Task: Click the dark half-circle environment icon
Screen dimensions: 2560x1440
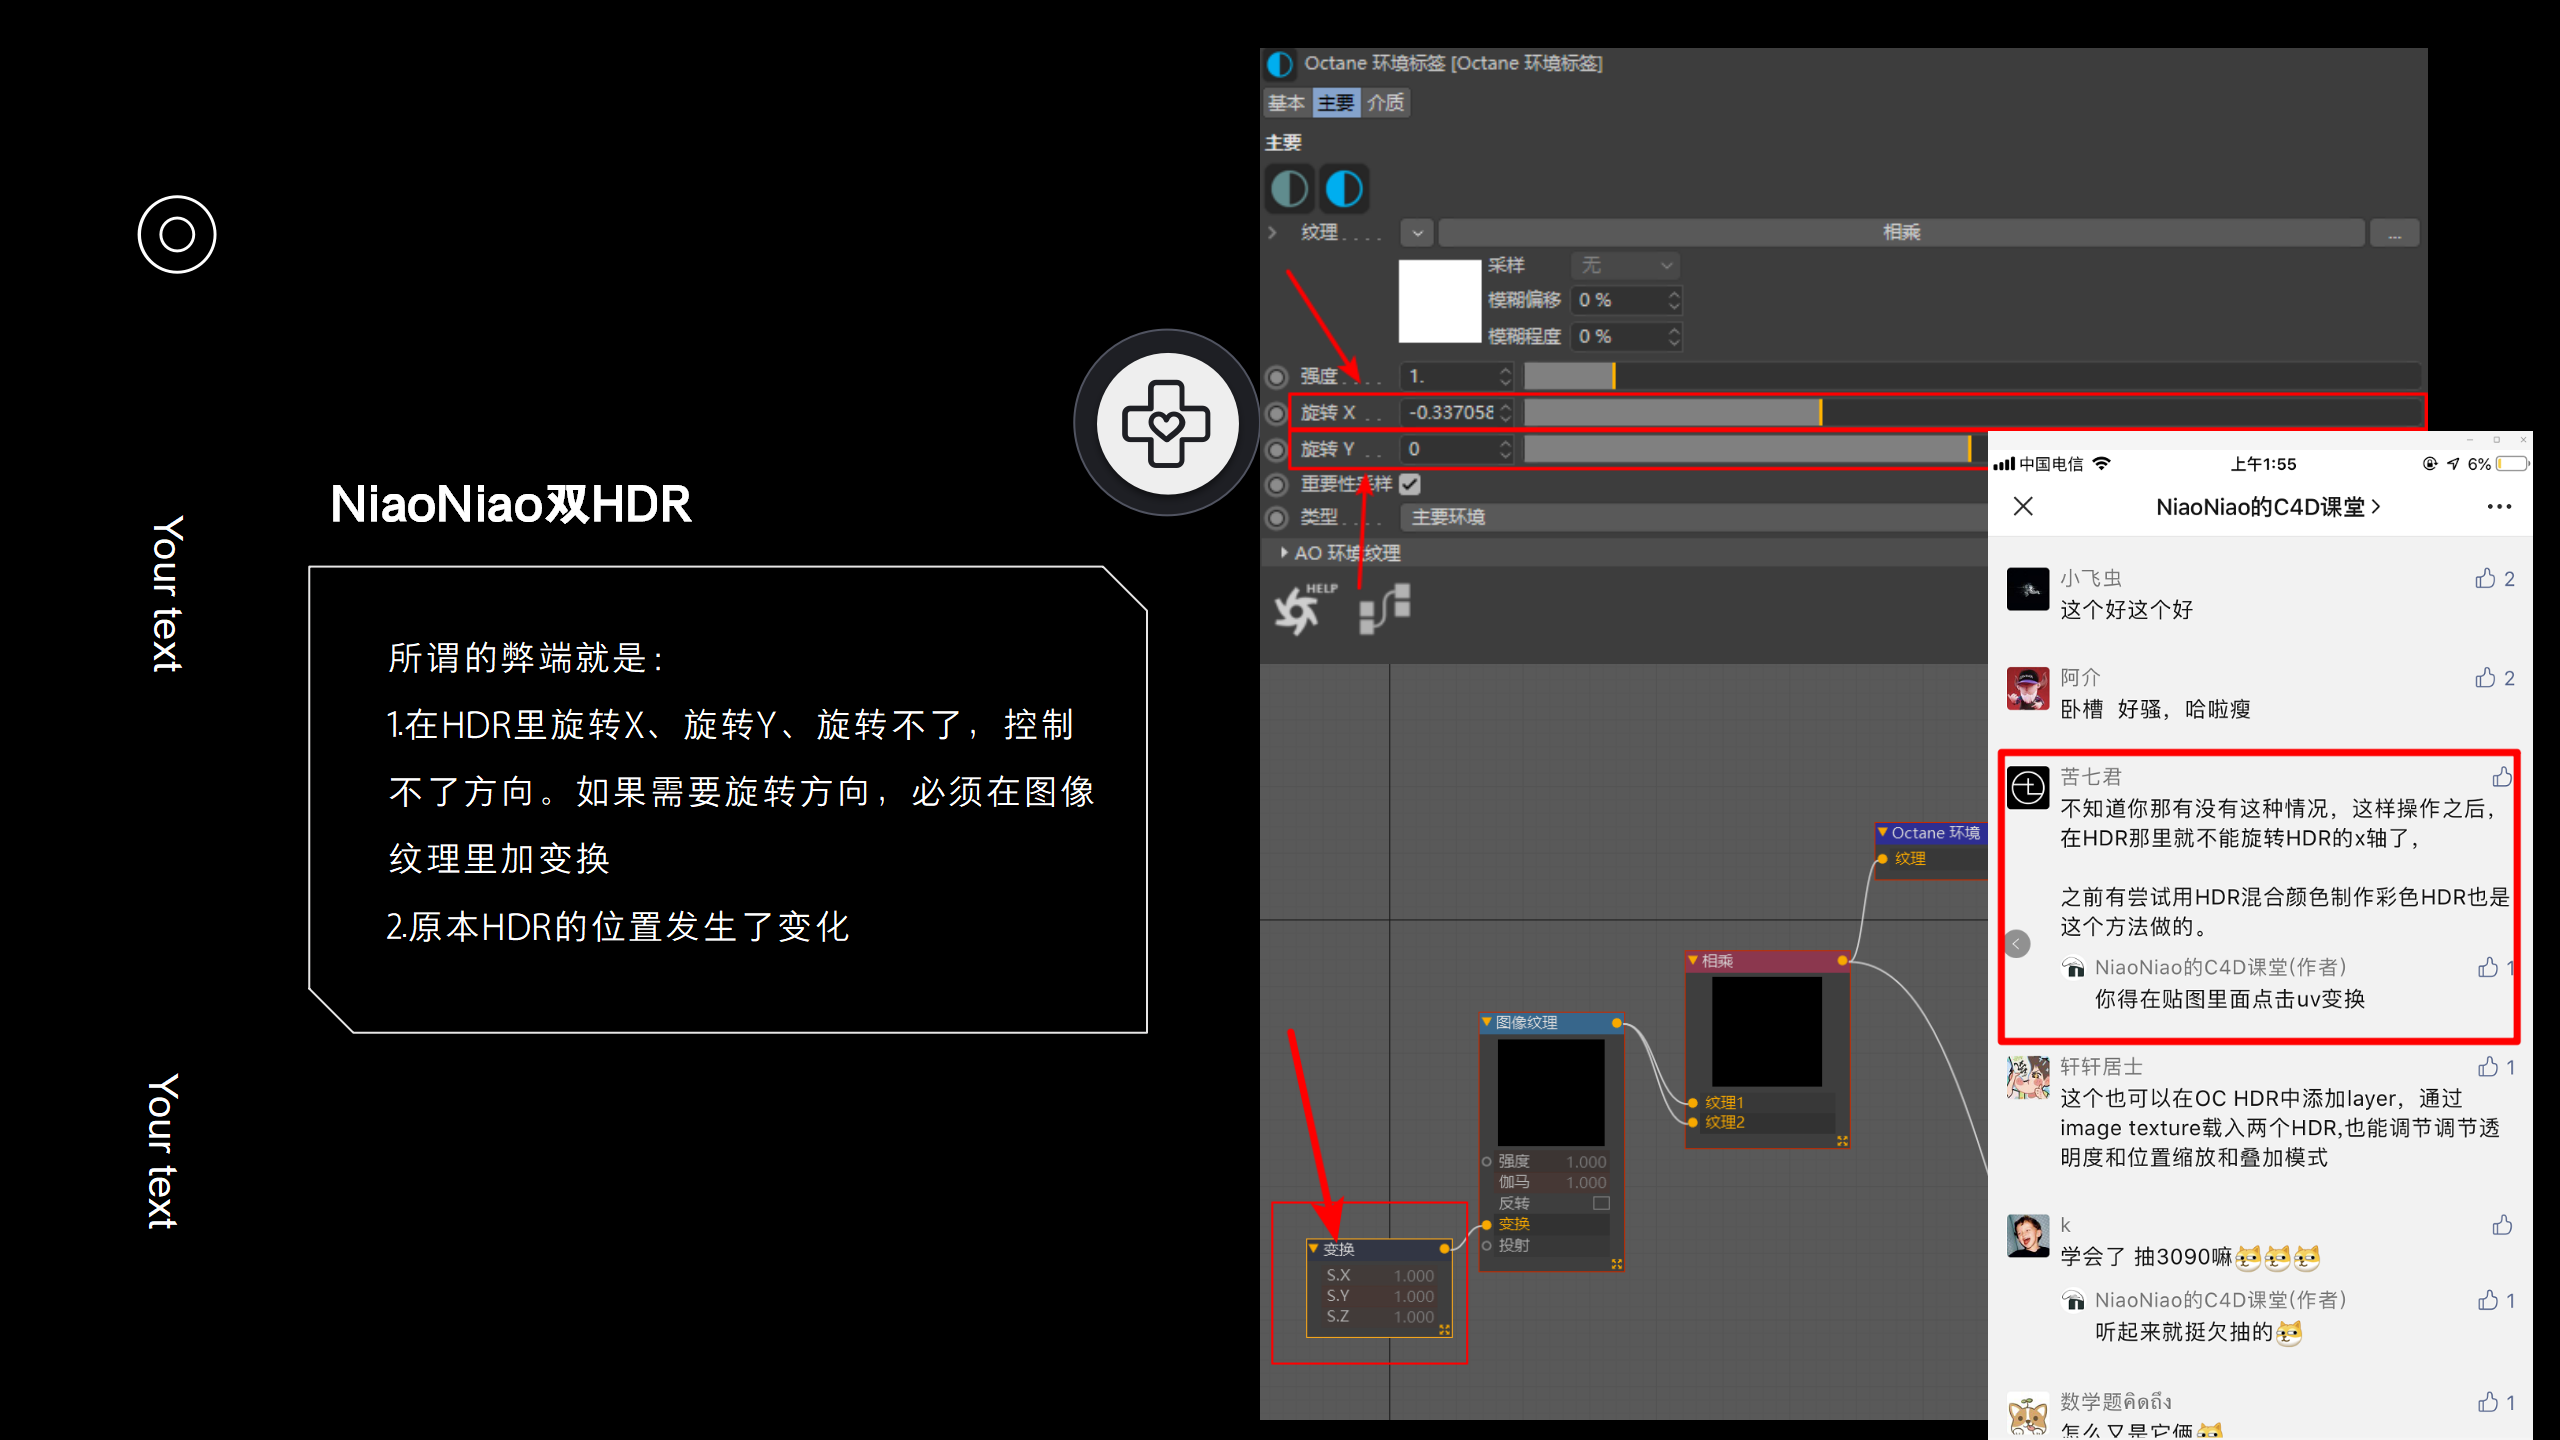Action: (x=1289, y=189)
